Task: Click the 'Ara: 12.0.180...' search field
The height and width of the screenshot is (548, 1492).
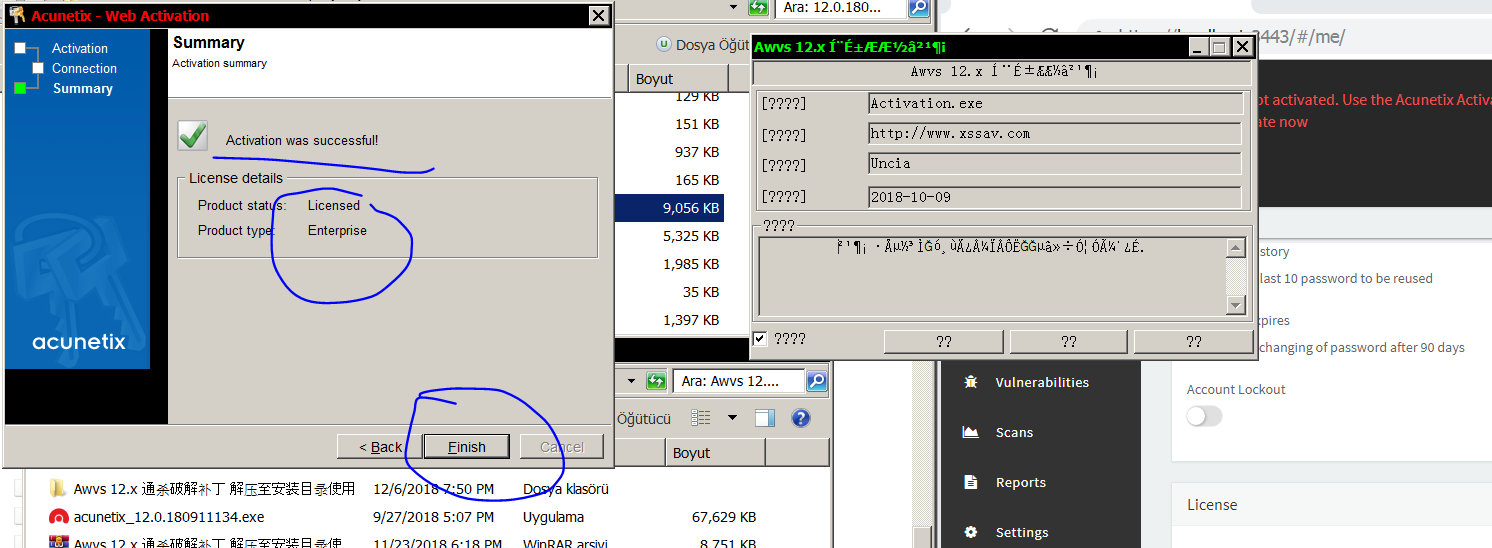Action: 840,8
